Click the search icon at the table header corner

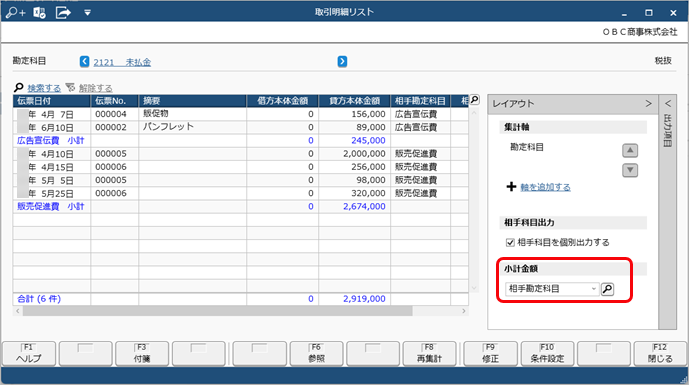(474, 100)
